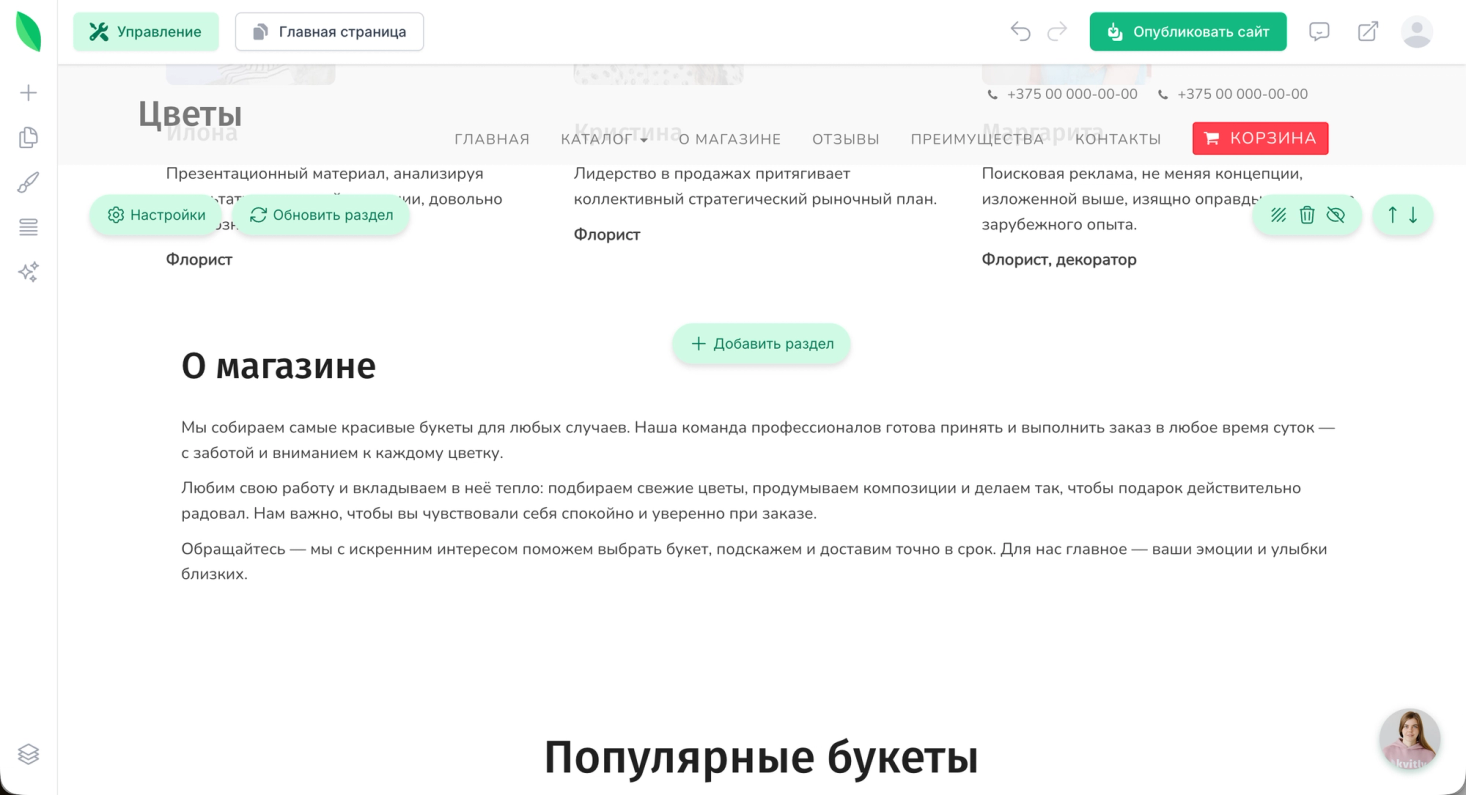Open the Корзина cart button

pos(1260,138)
